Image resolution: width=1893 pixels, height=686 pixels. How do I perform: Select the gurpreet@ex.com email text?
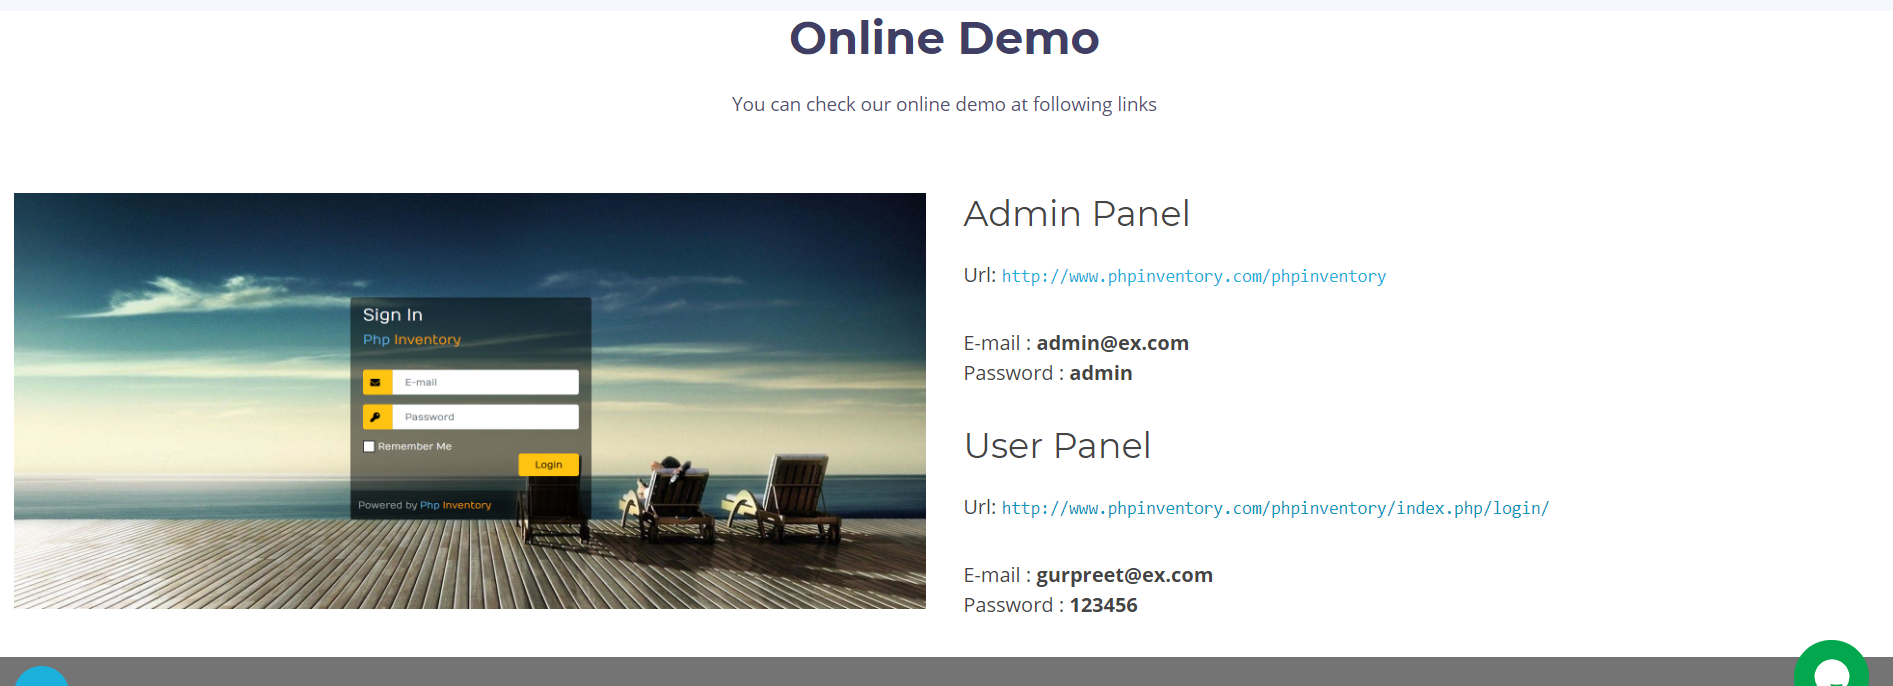(1124, 575)
